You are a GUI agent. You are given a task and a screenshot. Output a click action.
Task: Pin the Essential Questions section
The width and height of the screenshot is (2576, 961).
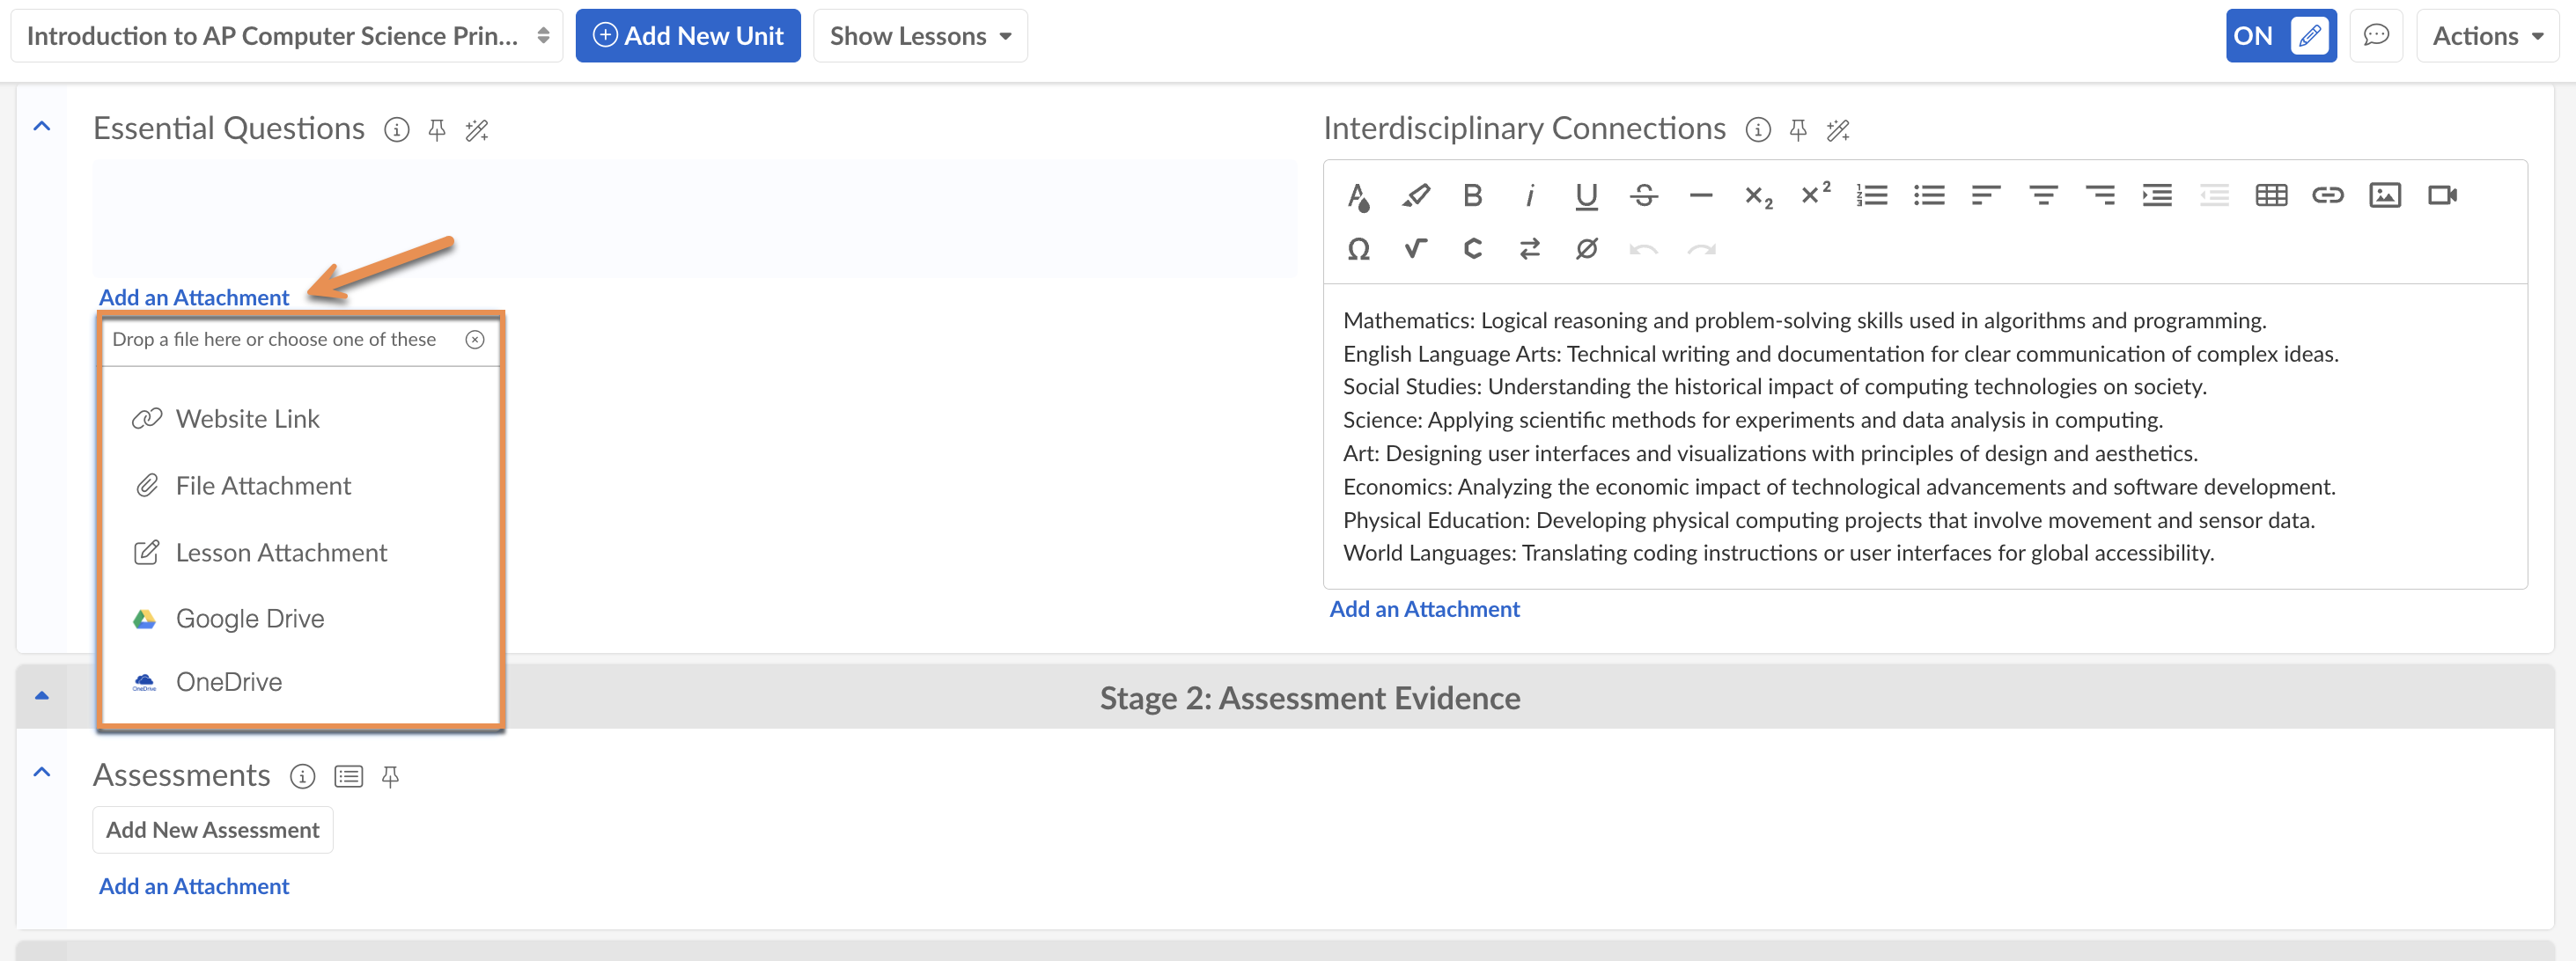(437, 130)
